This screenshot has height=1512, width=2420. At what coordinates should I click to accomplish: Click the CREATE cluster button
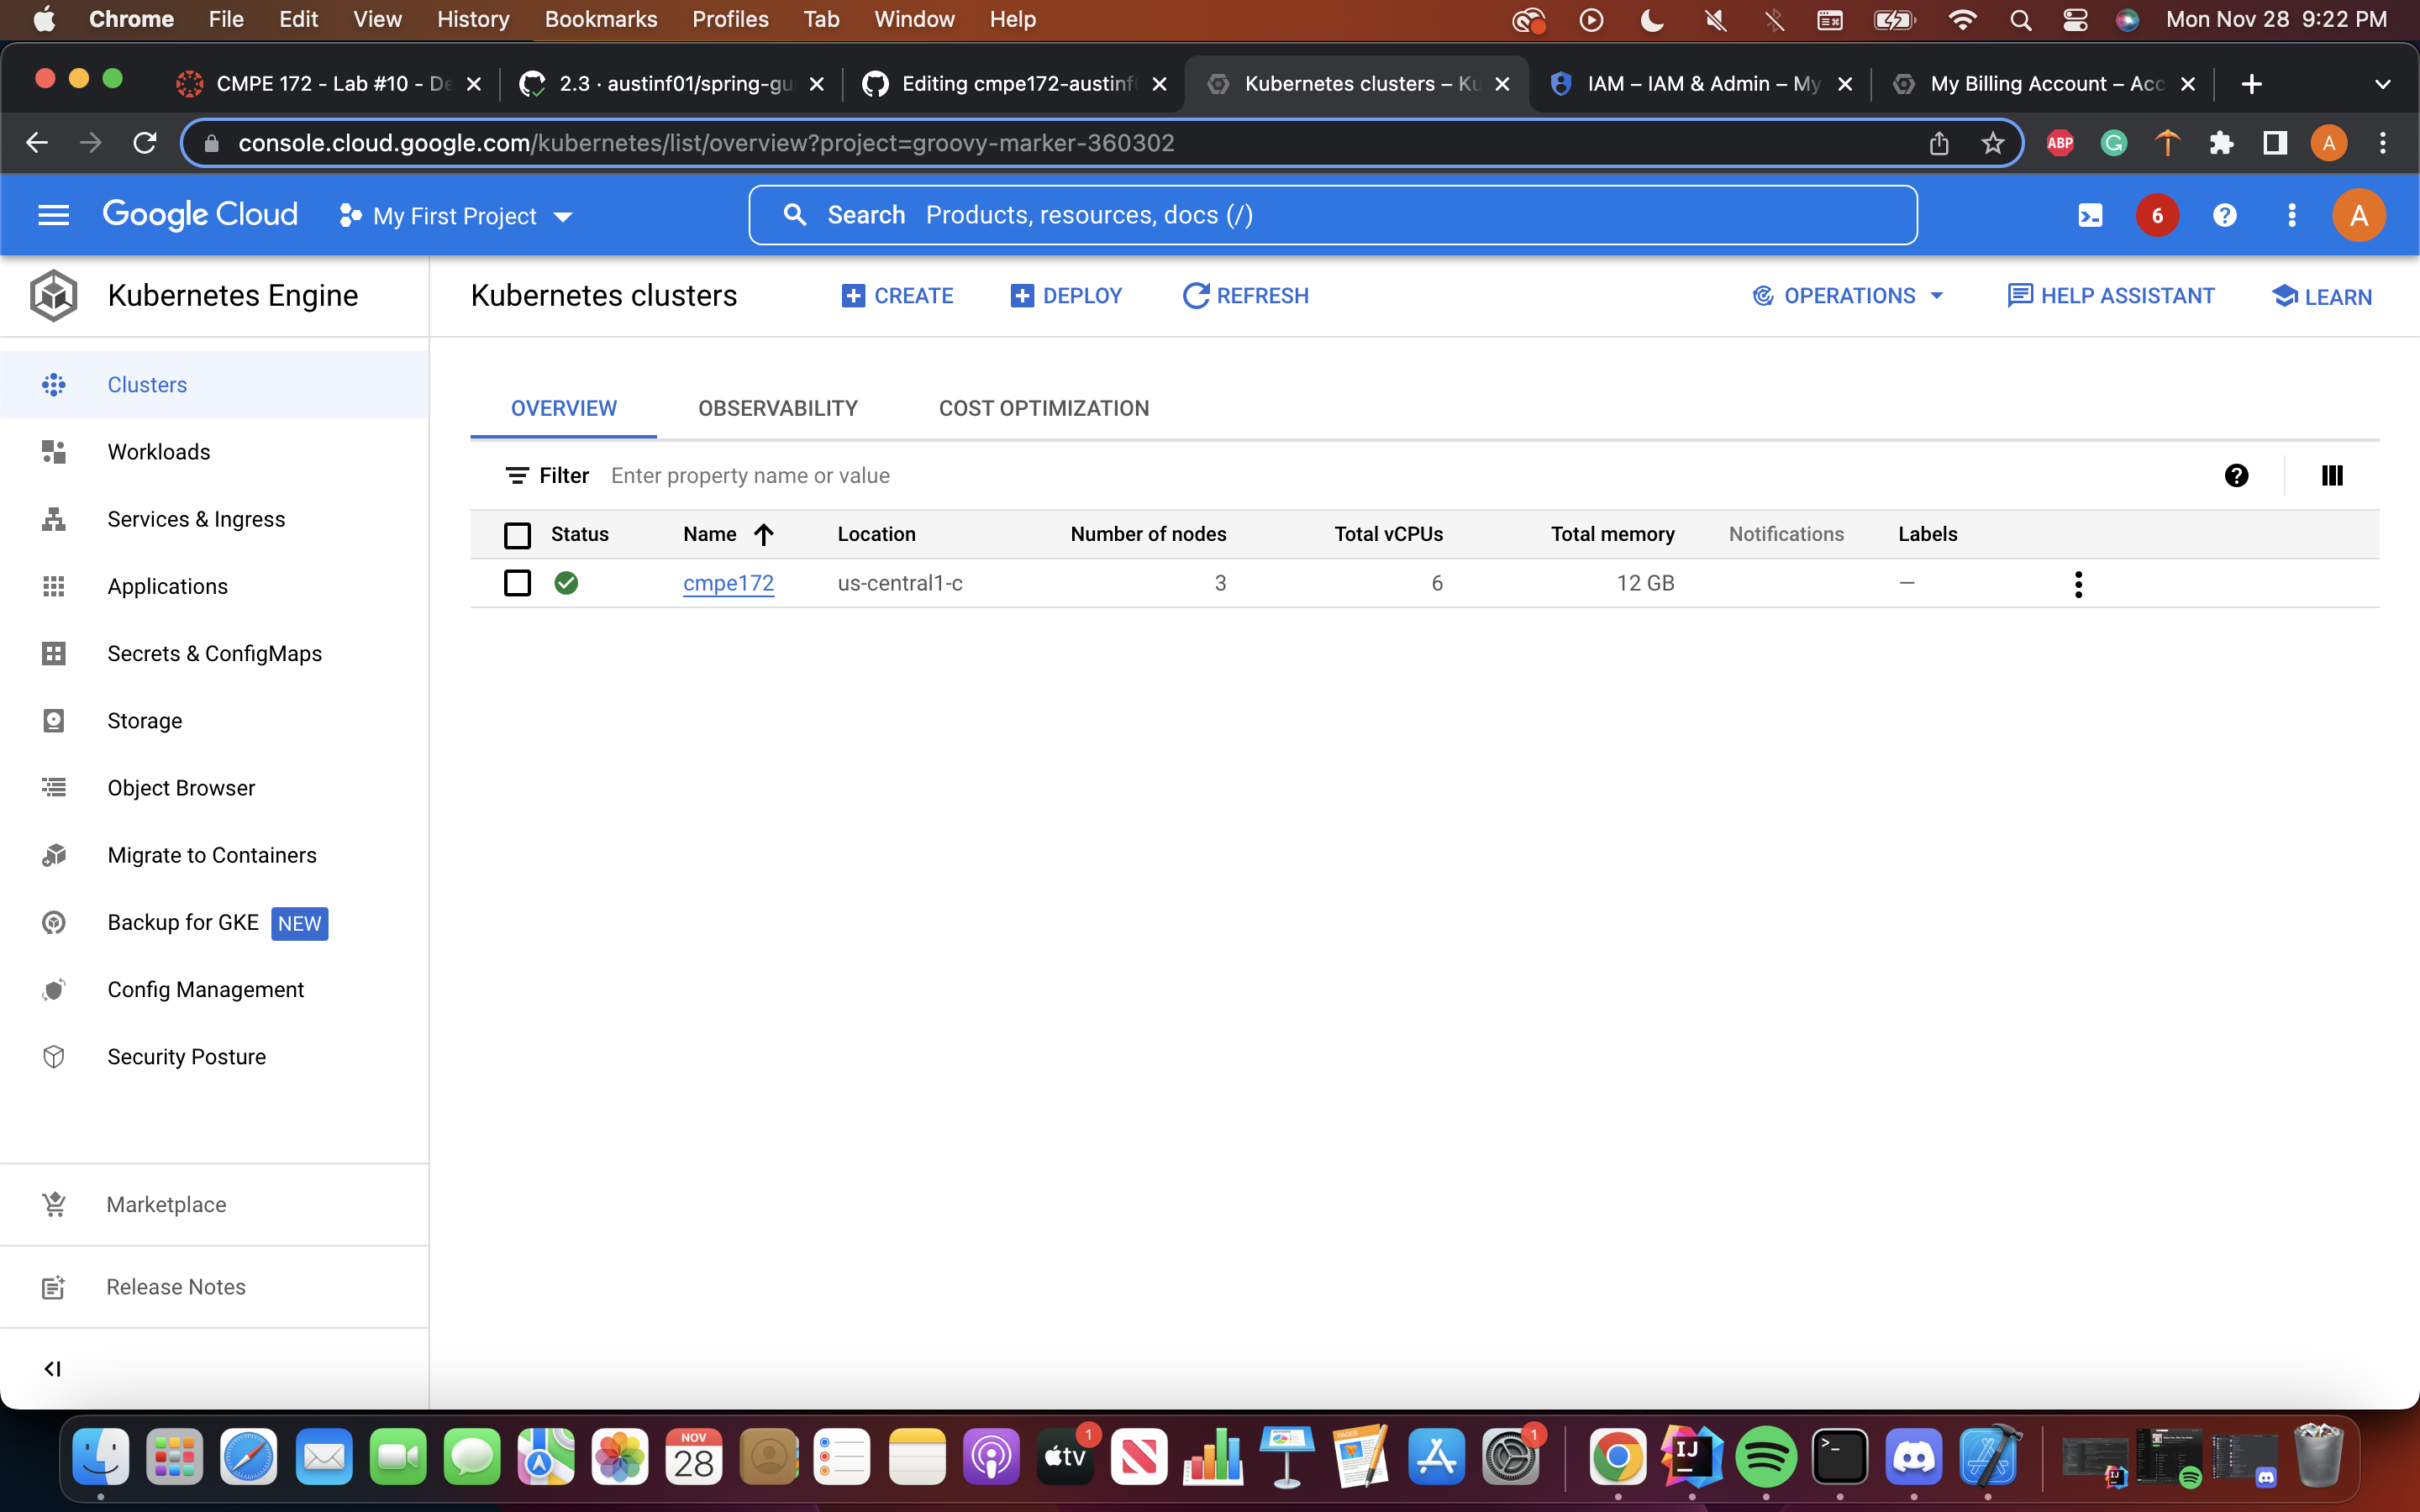(897, 296)
